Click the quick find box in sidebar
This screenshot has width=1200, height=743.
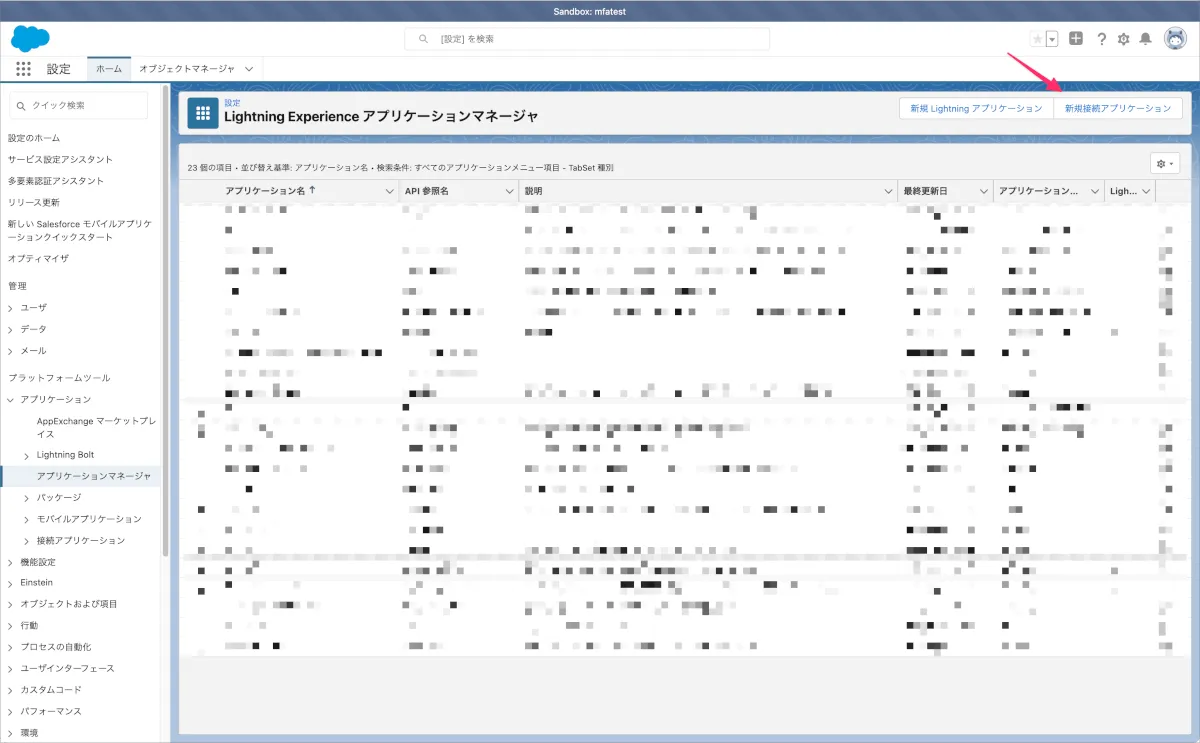(x=78, y=105)
